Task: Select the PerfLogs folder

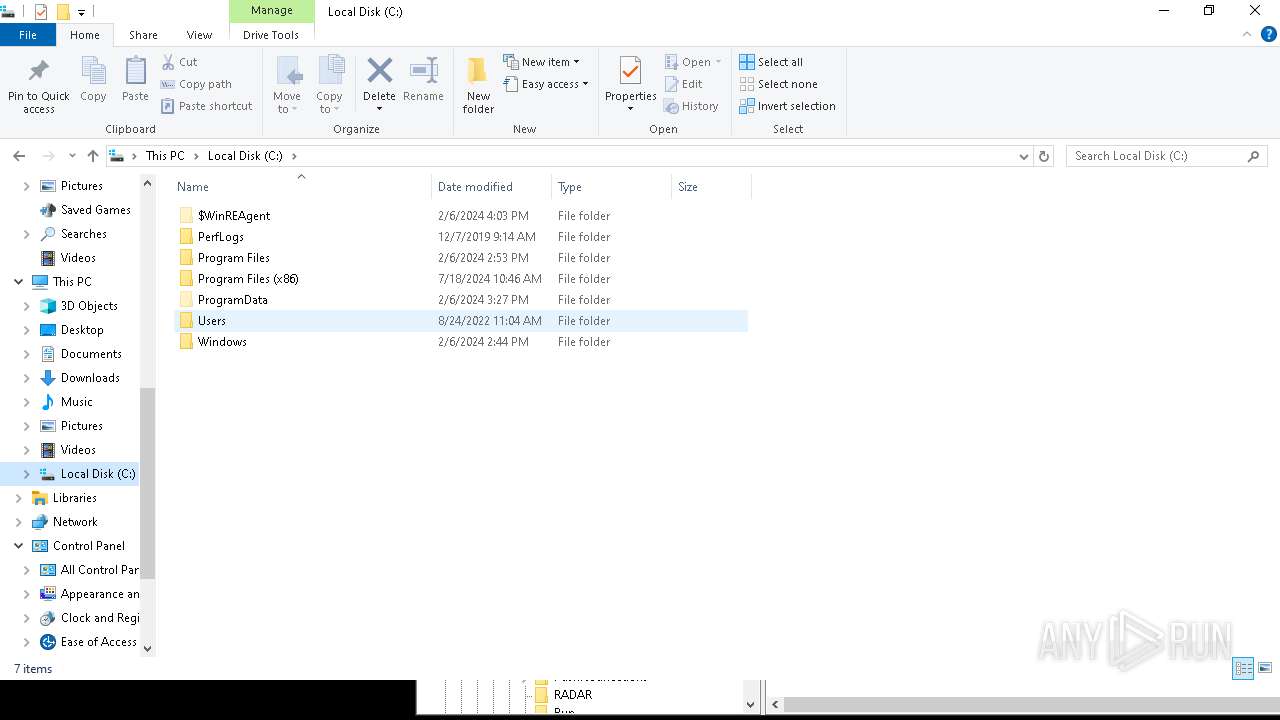Action: (x=460, y=237)
